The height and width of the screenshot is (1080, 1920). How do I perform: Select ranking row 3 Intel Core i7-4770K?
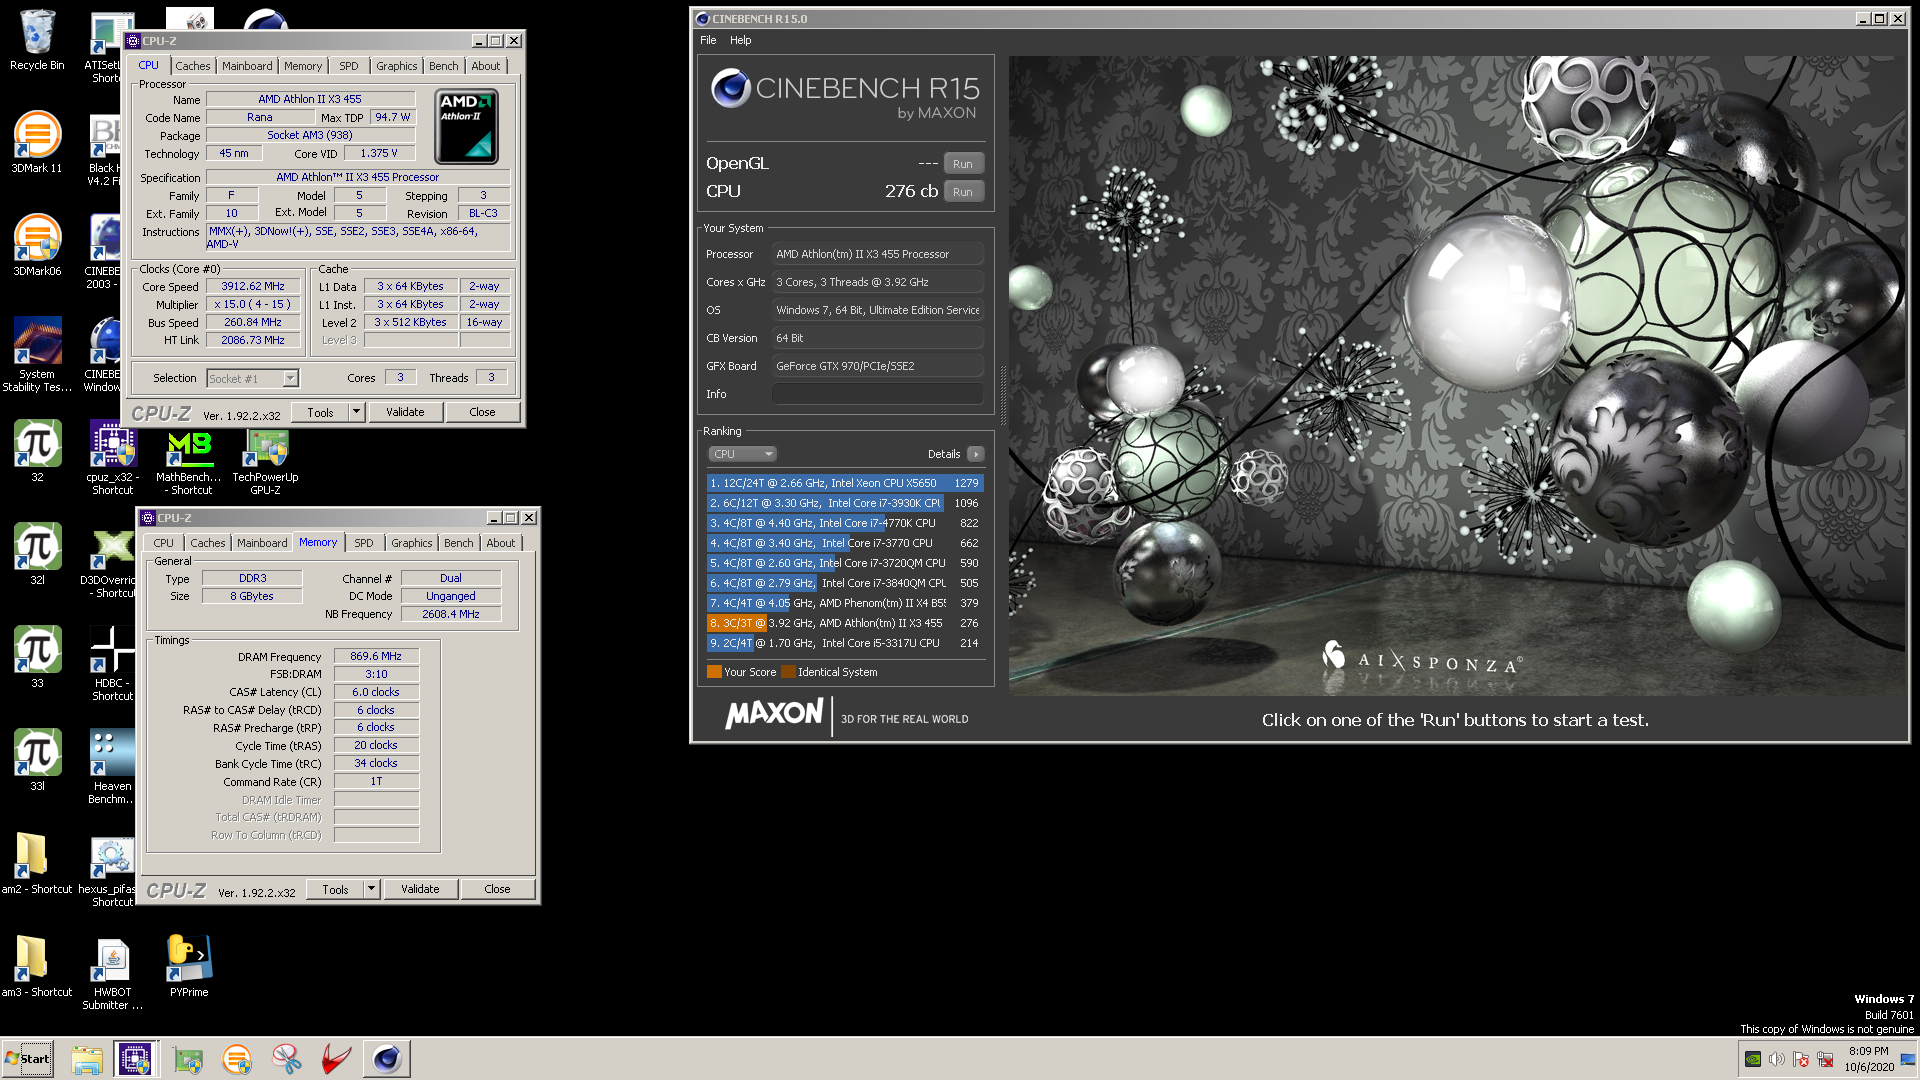[x=845, y=523]
